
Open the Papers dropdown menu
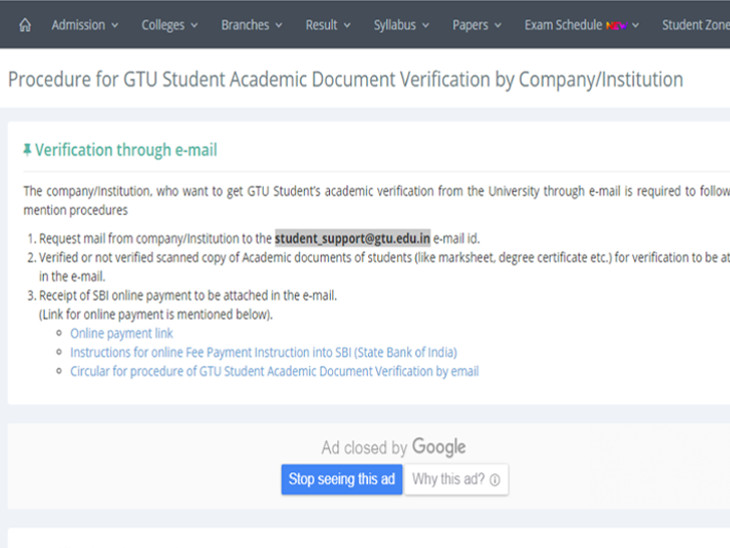pyautogui.click(x=476, y=25)
